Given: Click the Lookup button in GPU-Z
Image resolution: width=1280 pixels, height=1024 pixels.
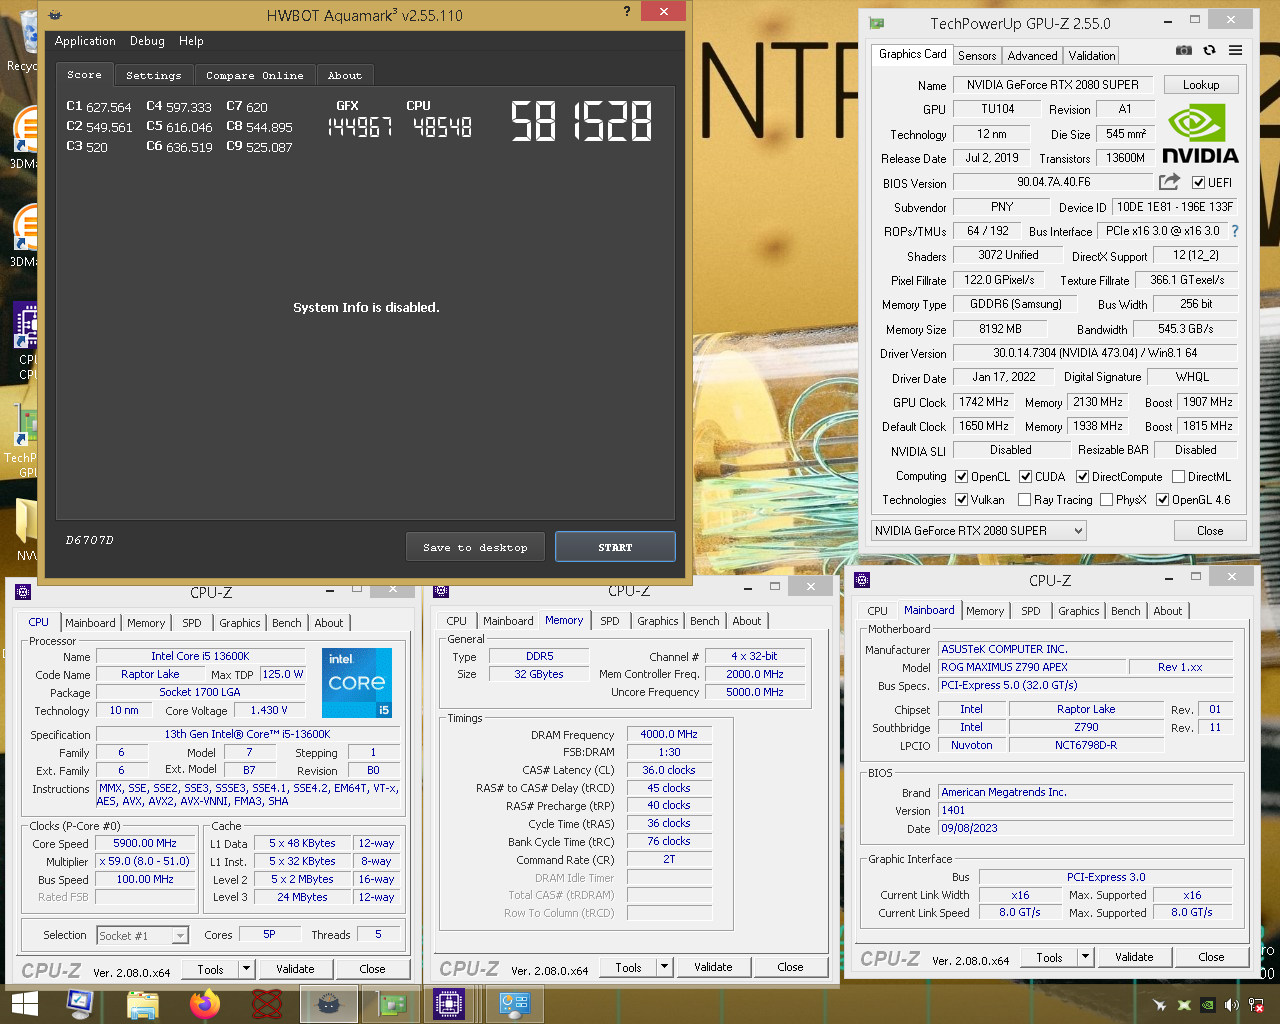Looking at the screenshot, I should click(x=1201, y=85).
